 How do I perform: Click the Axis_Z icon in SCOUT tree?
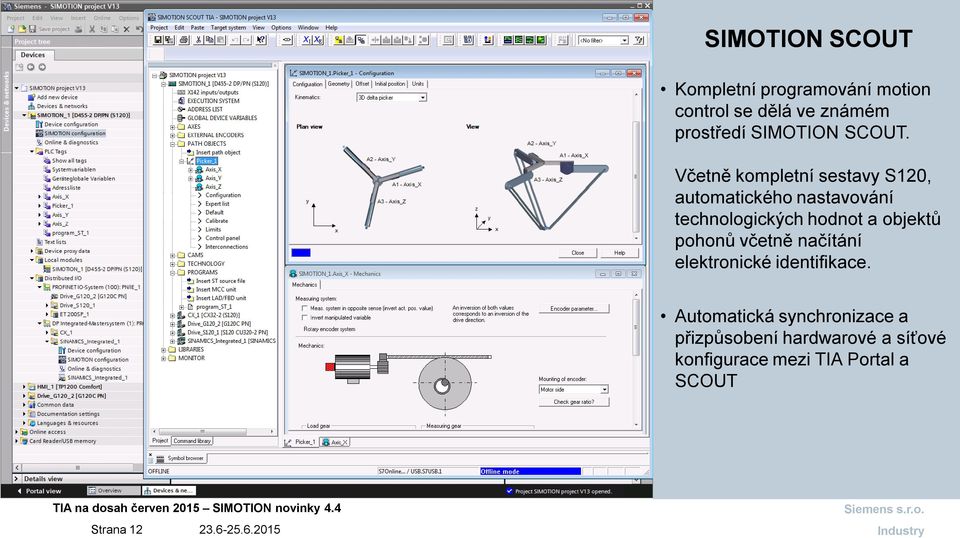tap(199, 187)
